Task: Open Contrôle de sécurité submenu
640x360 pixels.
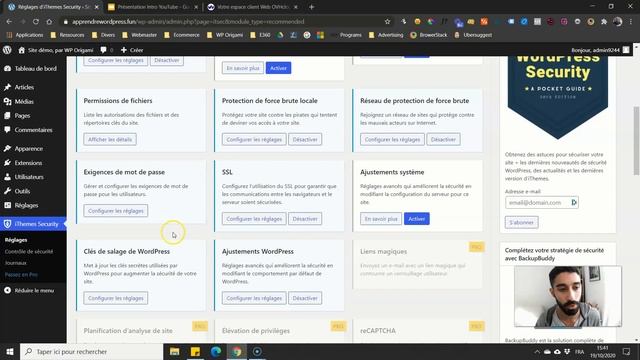Action: [29, 251]
